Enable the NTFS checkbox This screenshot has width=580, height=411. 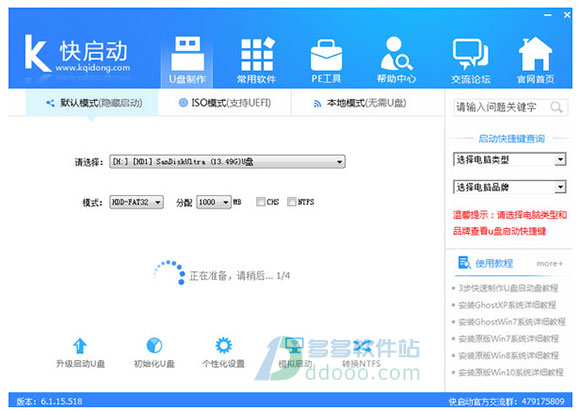(291, 202)
